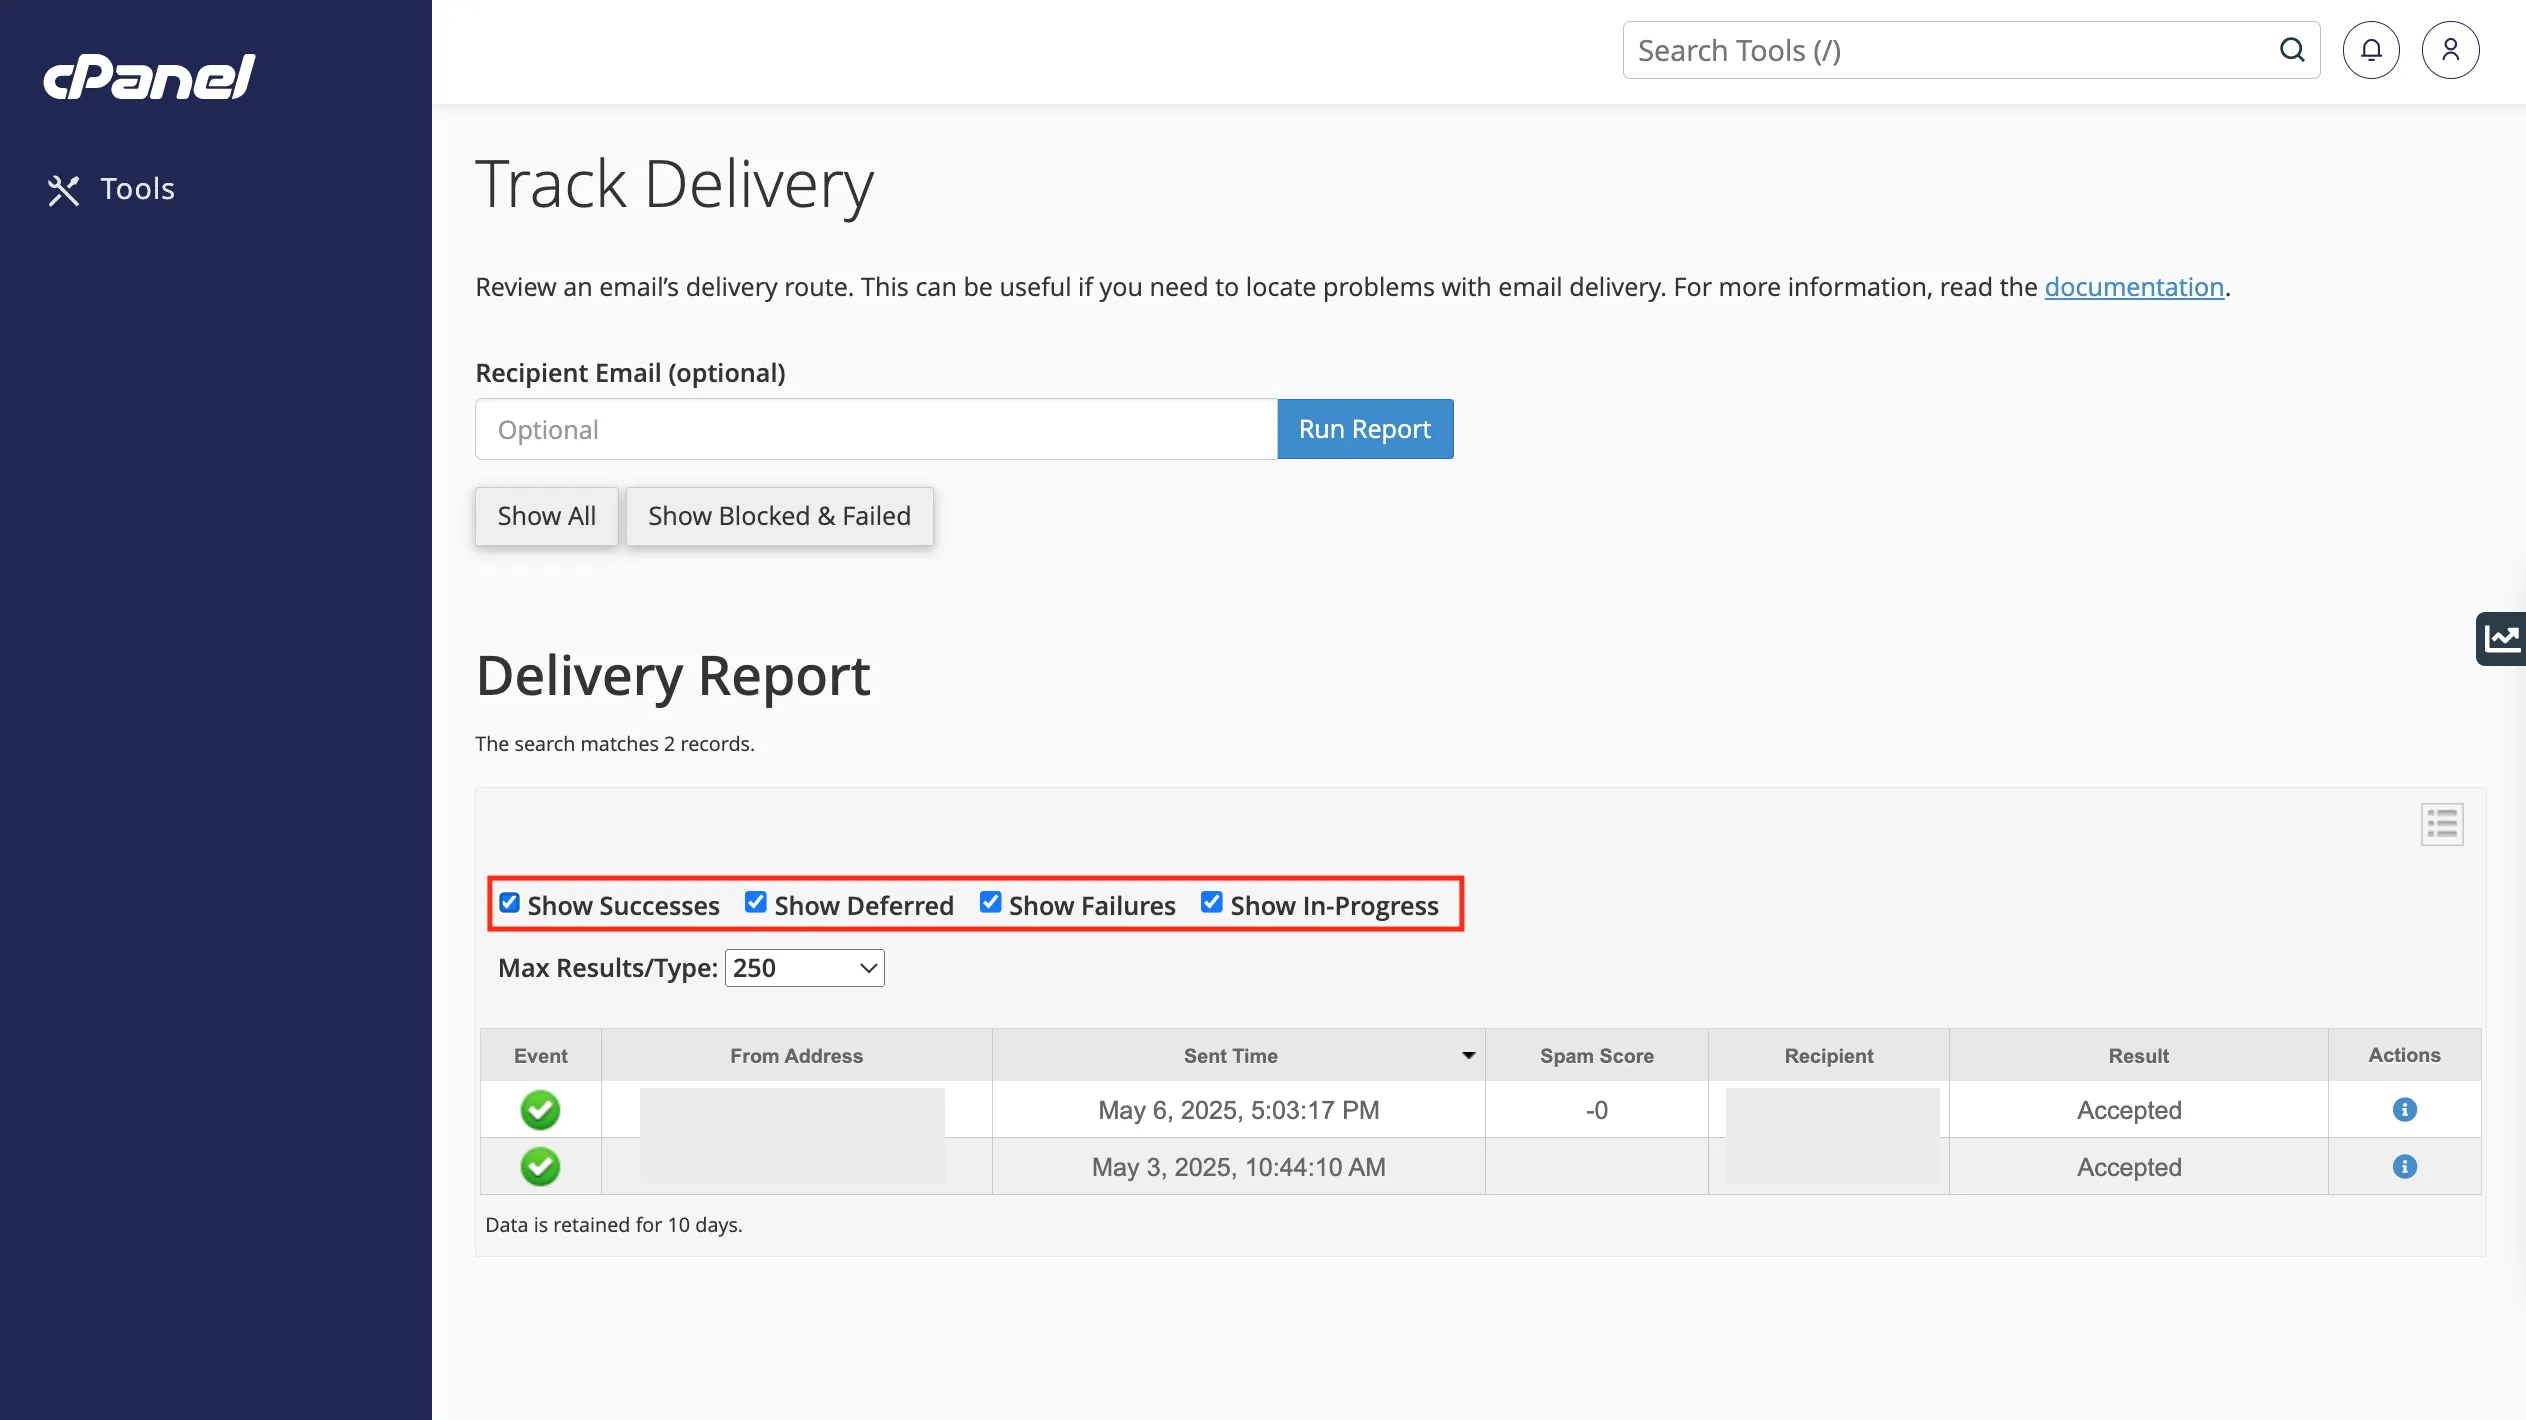Click the cPanel logo

[149, 77]
